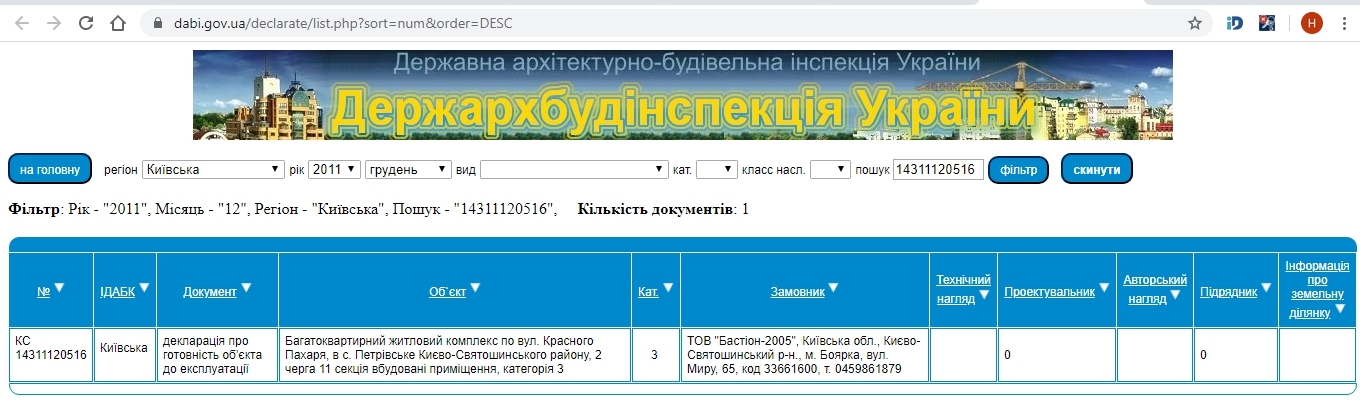
Task: Open the iD browser extension icon
Action: tap(1234, 23)
